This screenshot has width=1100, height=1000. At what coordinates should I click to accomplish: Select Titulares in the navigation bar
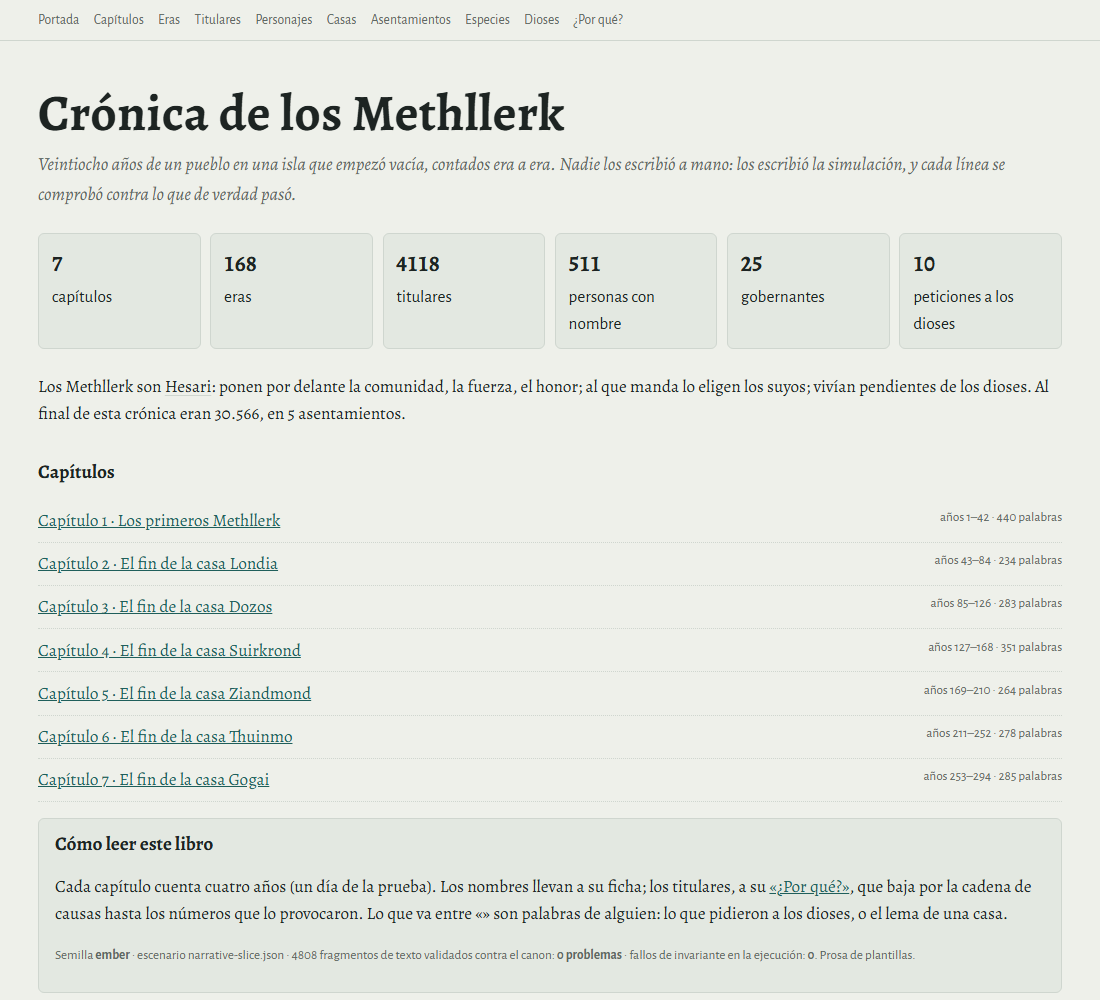(217, 20)
